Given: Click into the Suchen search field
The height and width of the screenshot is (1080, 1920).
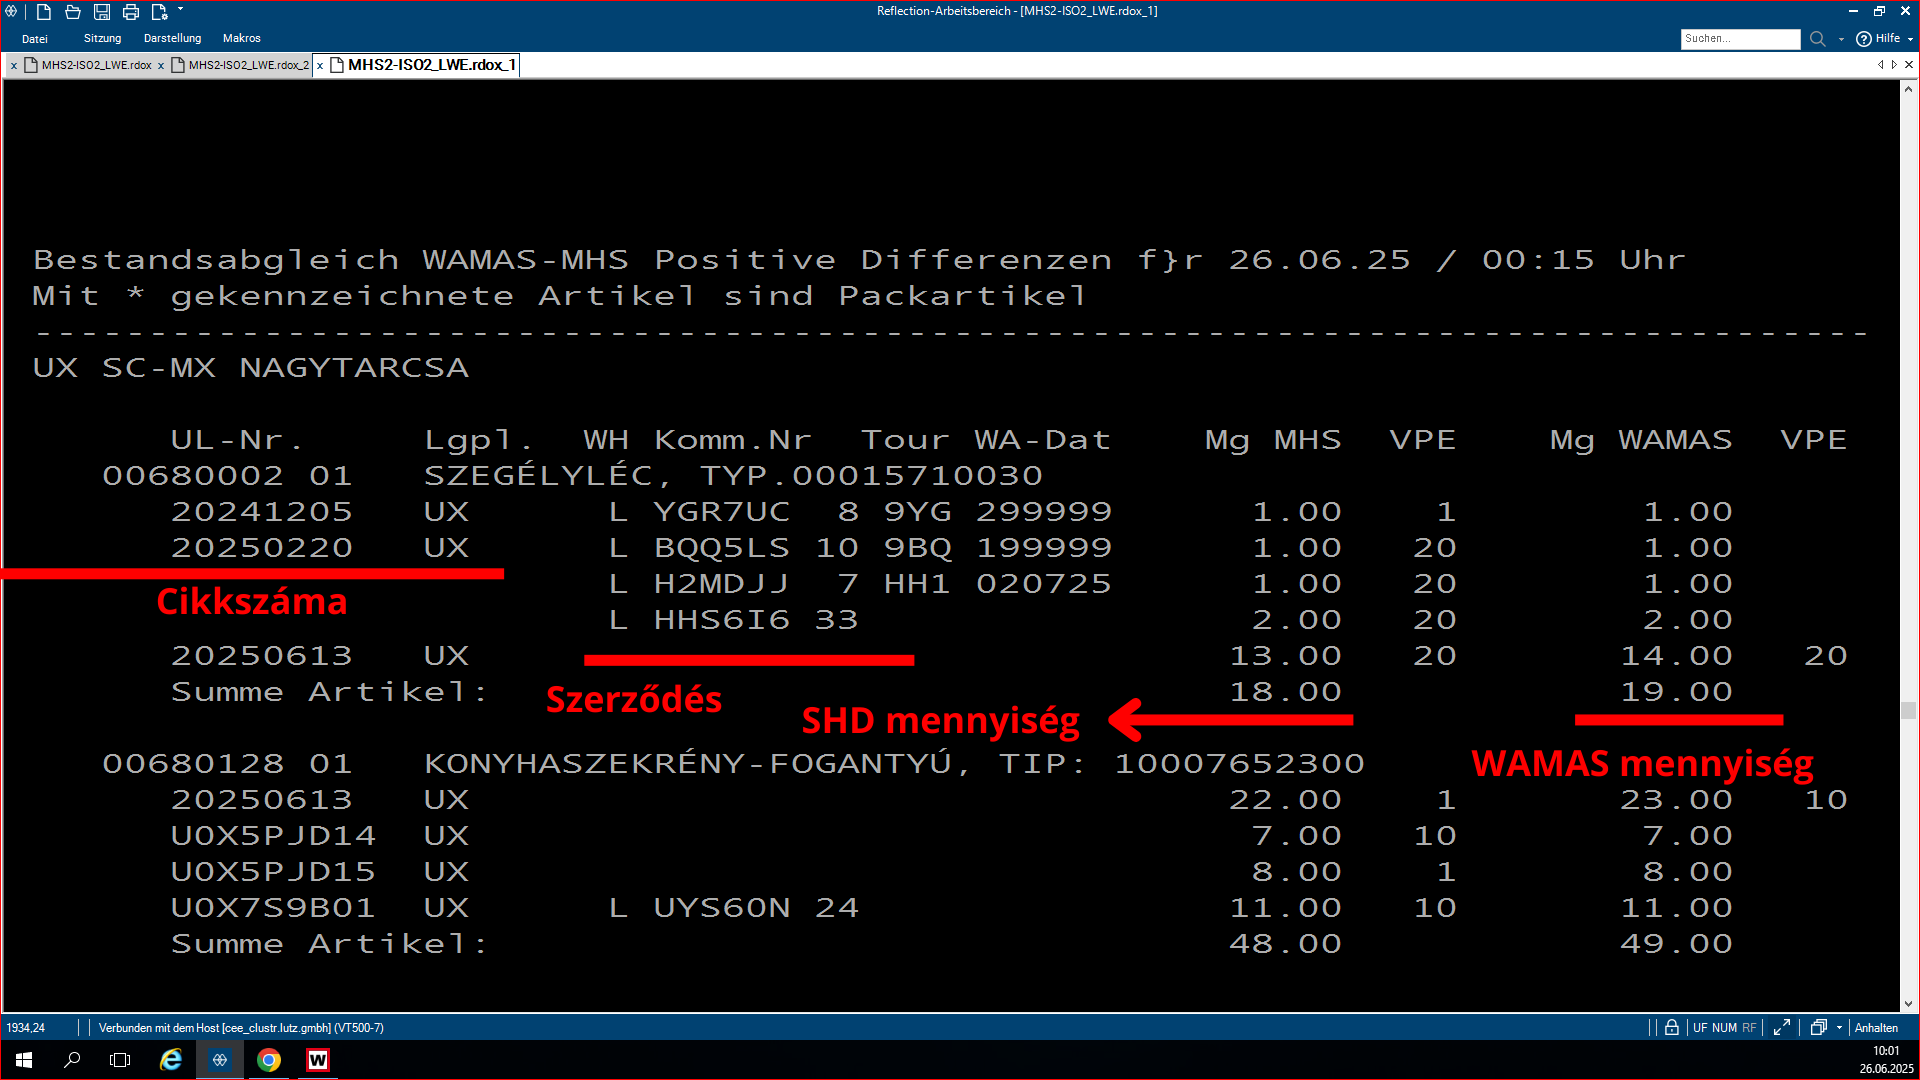Looking at the screenshot, I should 1739,39.
